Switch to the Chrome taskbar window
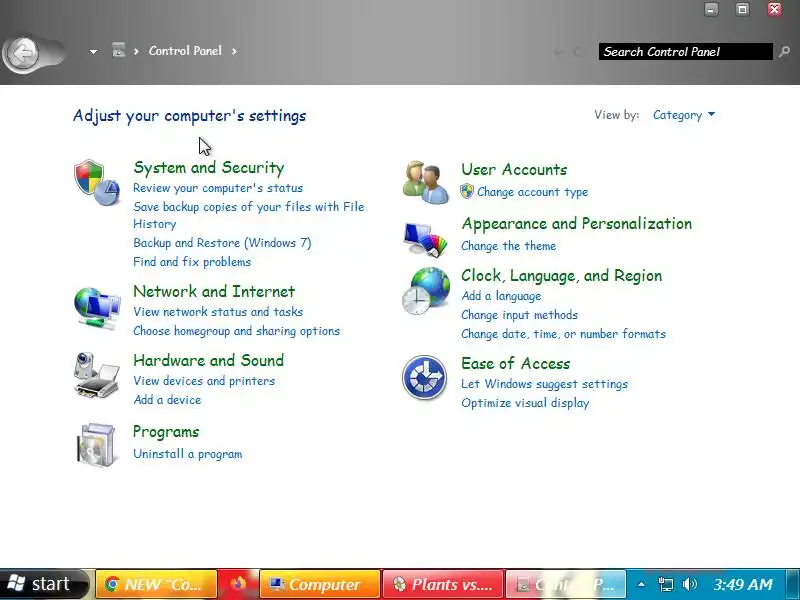The width and height of the screenshot is (800, 600). 156,584
